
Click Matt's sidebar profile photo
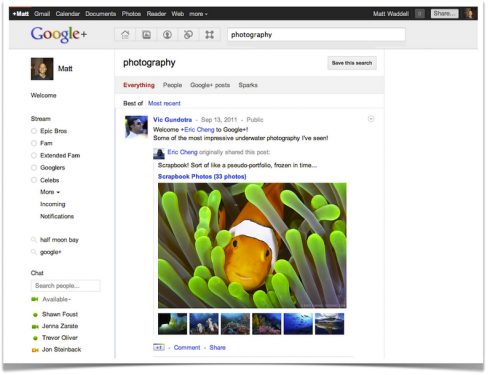click(42, 69)
